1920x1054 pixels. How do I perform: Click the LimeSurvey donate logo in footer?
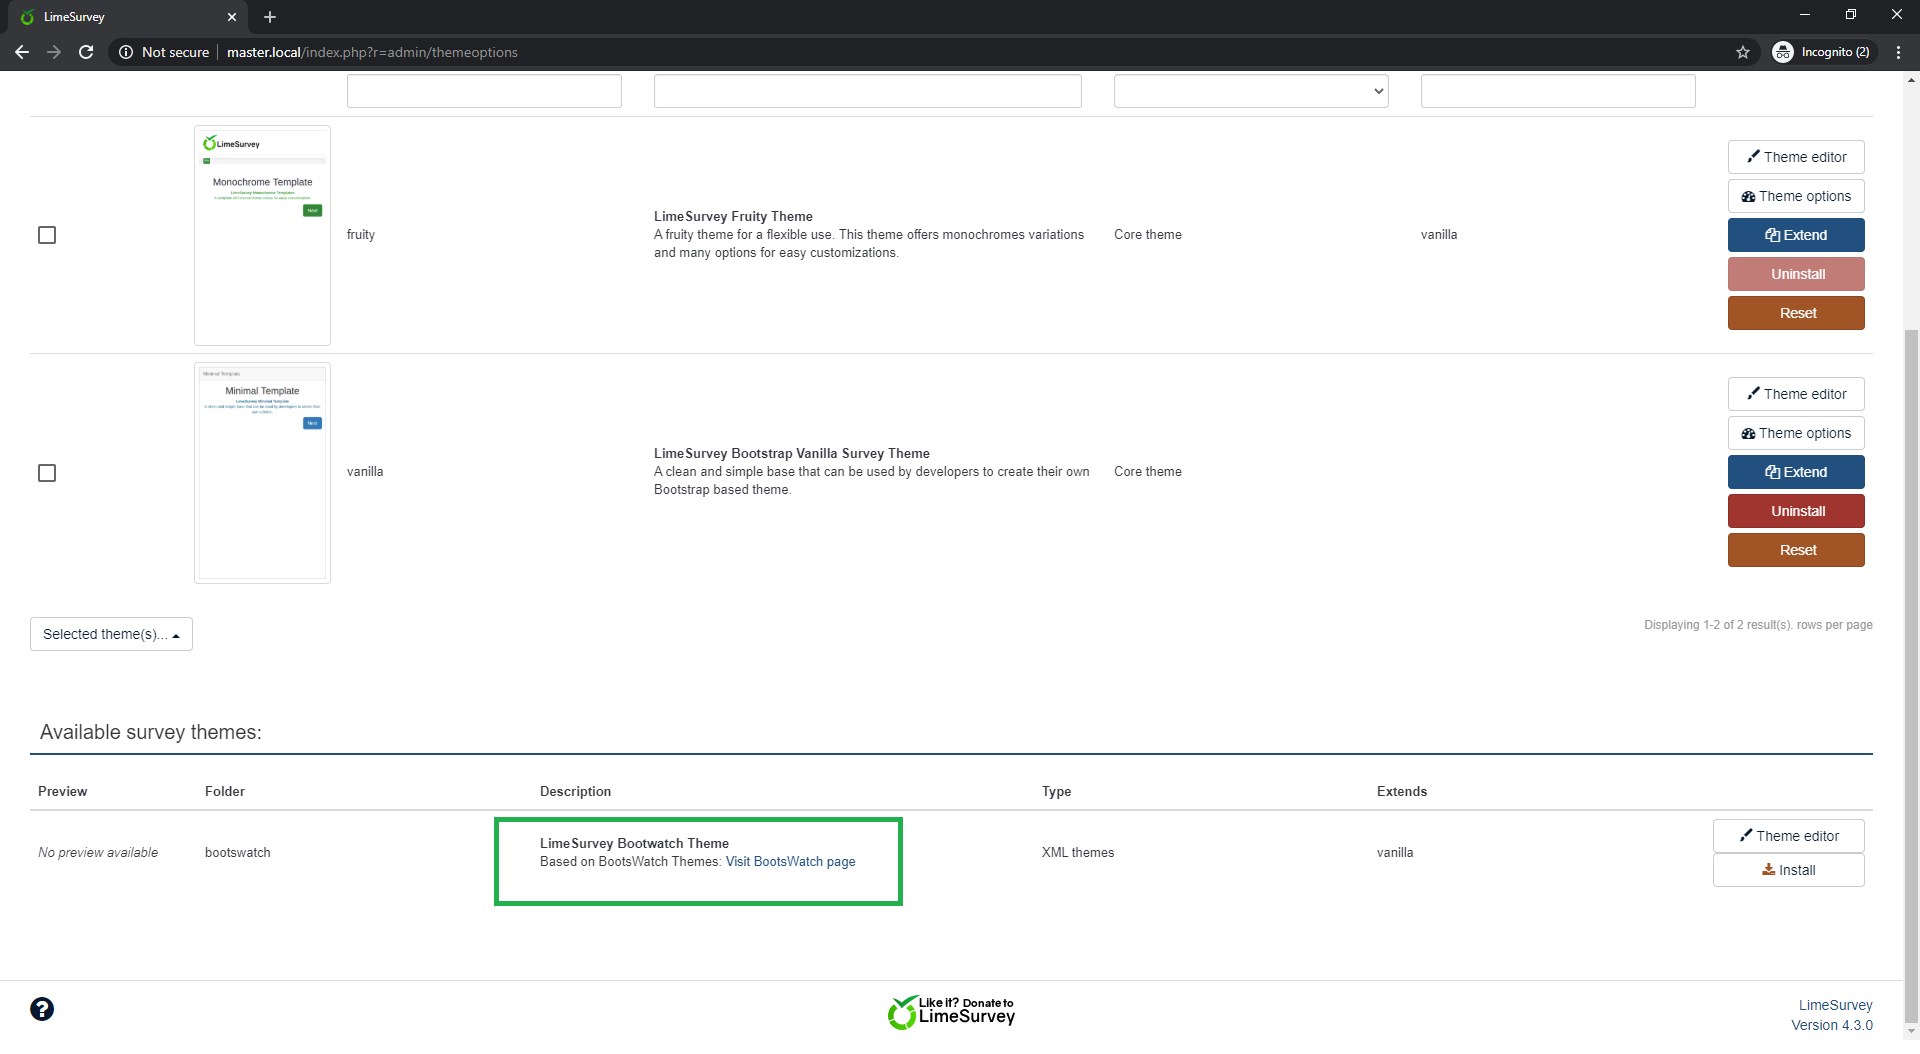tap(951, 1012)
